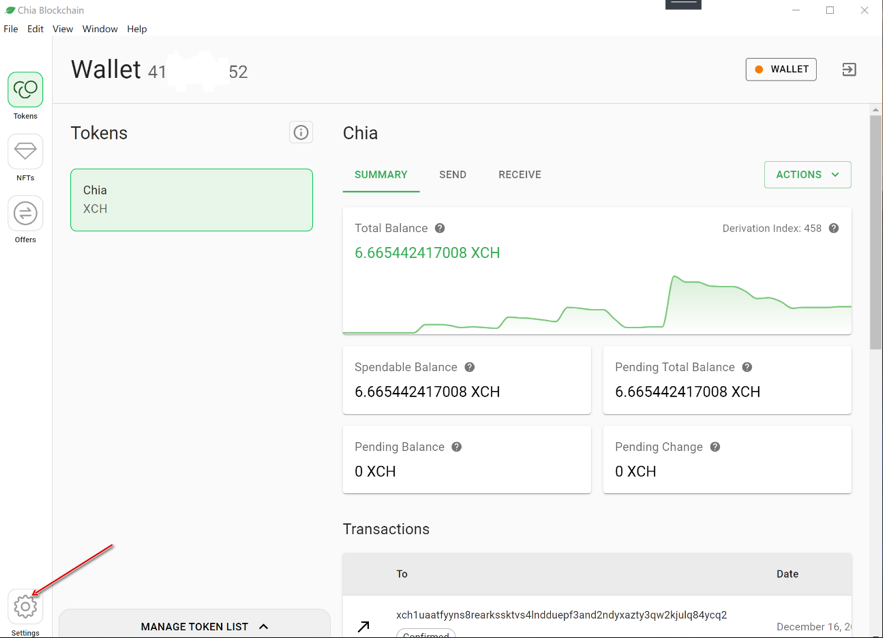Open the NFTs diamond icon
This screenshot has height=638, width=883.
[x=25, y=151]
